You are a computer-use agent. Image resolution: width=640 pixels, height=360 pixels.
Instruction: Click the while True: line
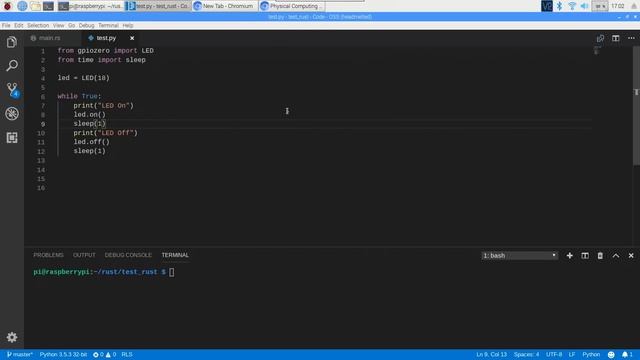[79, 96]
